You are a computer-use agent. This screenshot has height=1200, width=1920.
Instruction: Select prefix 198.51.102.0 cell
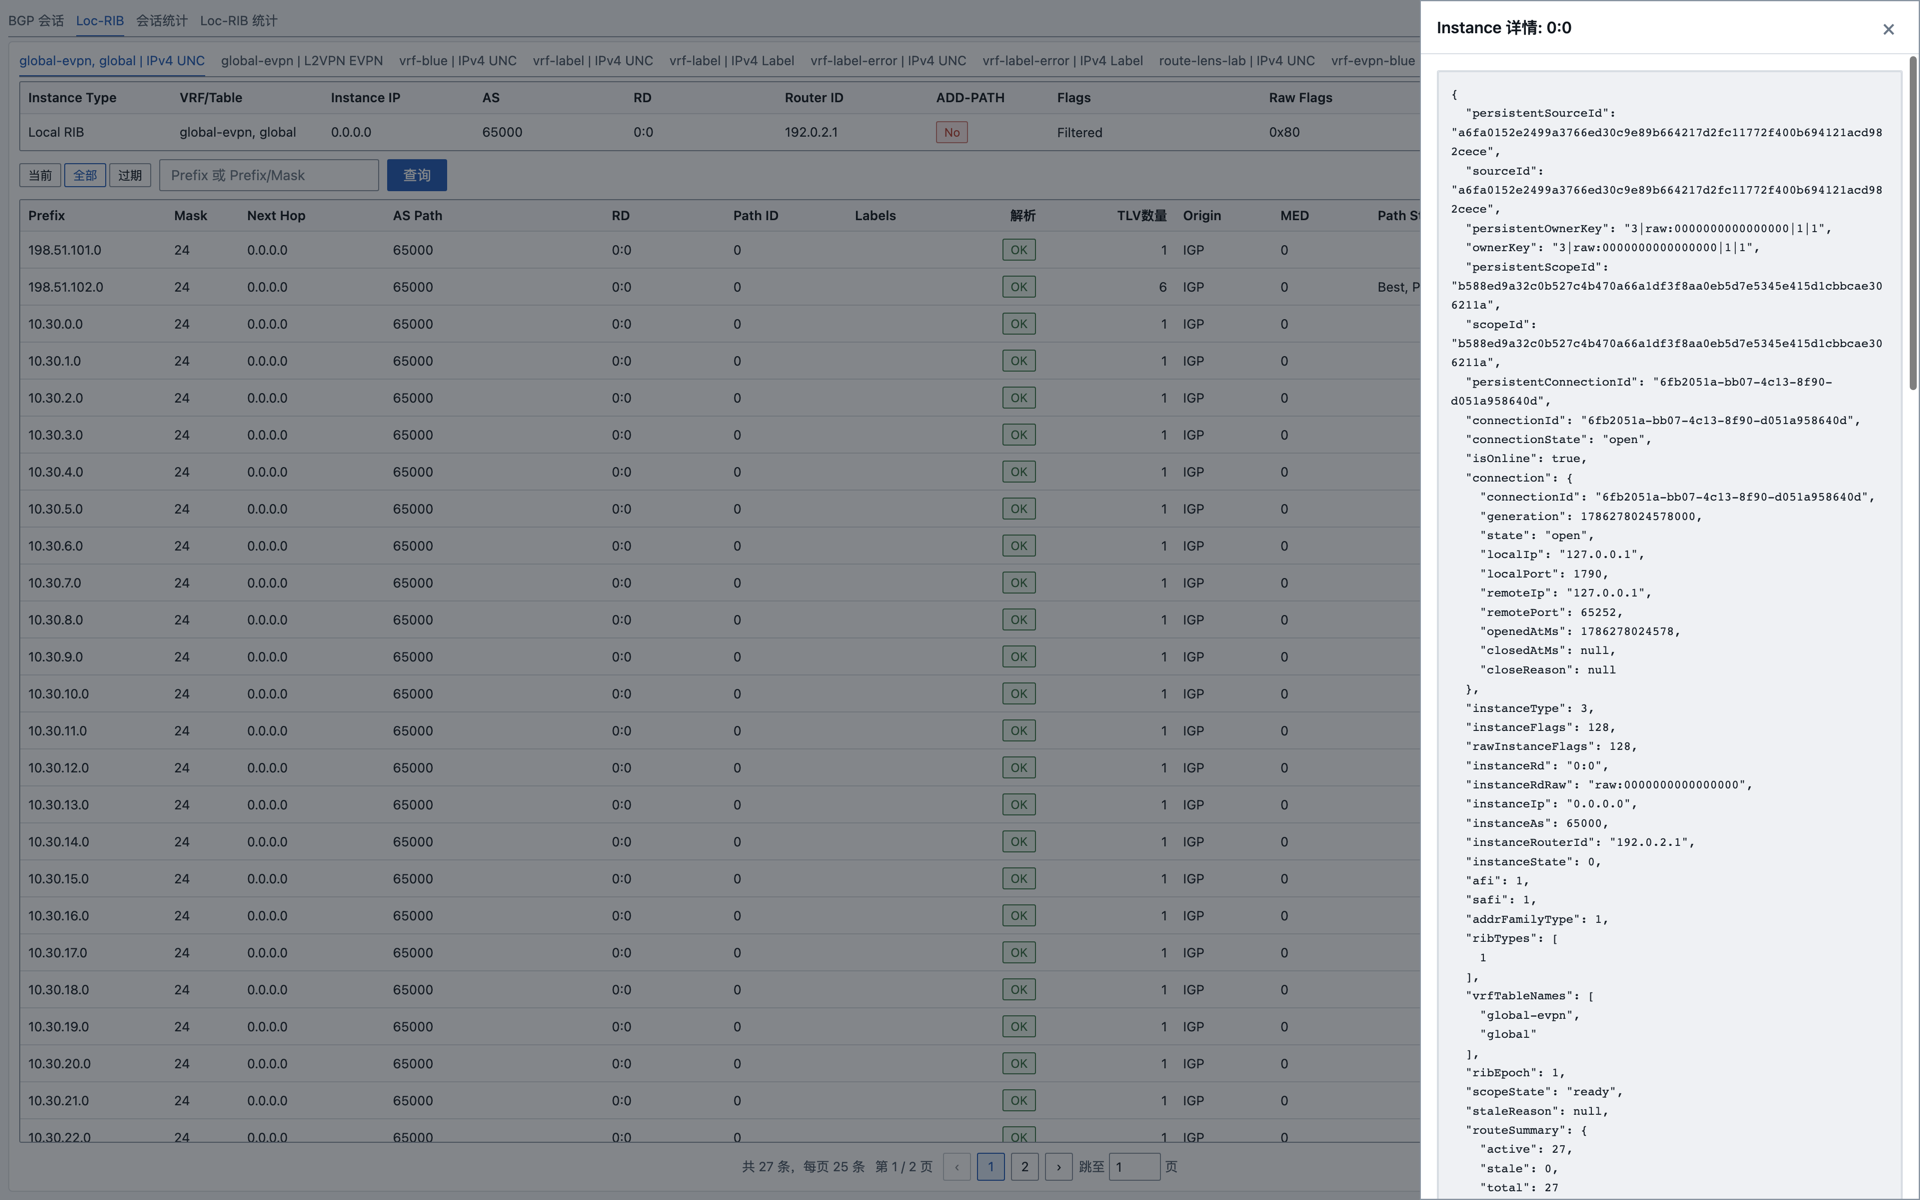pos(65,287)
